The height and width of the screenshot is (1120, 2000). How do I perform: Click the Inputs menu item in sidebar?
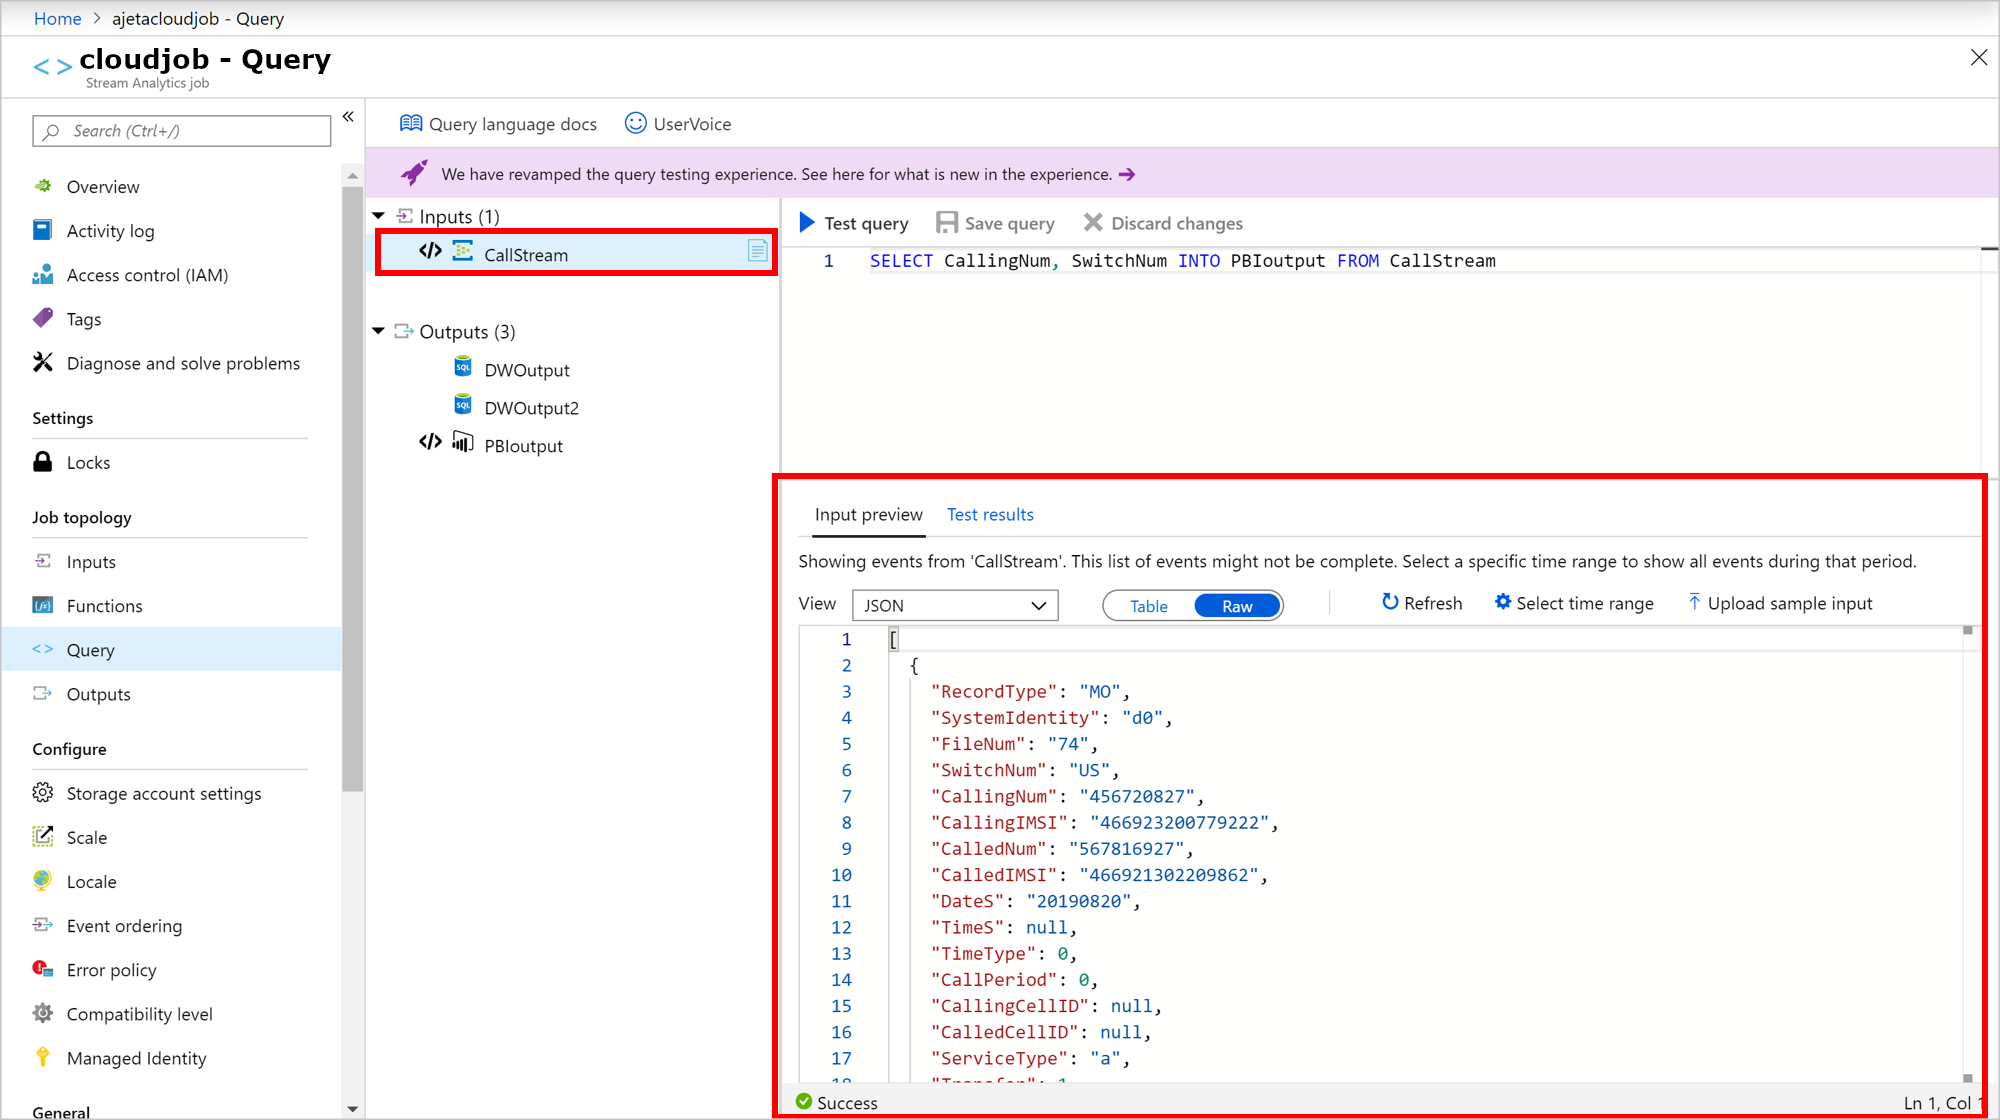(92, 561)
